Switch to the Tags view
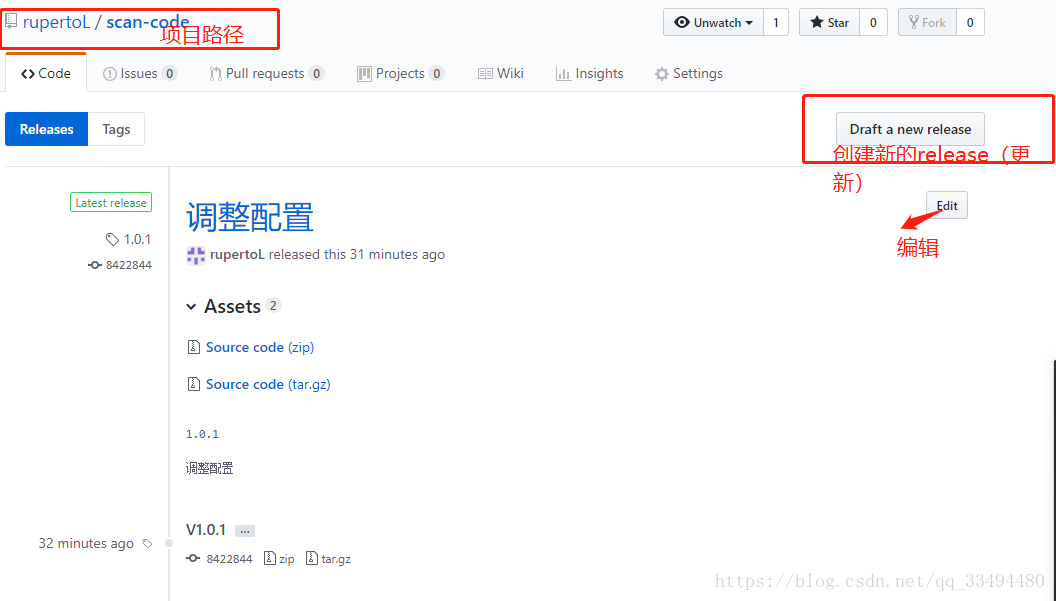 click(x=116, y=129)
